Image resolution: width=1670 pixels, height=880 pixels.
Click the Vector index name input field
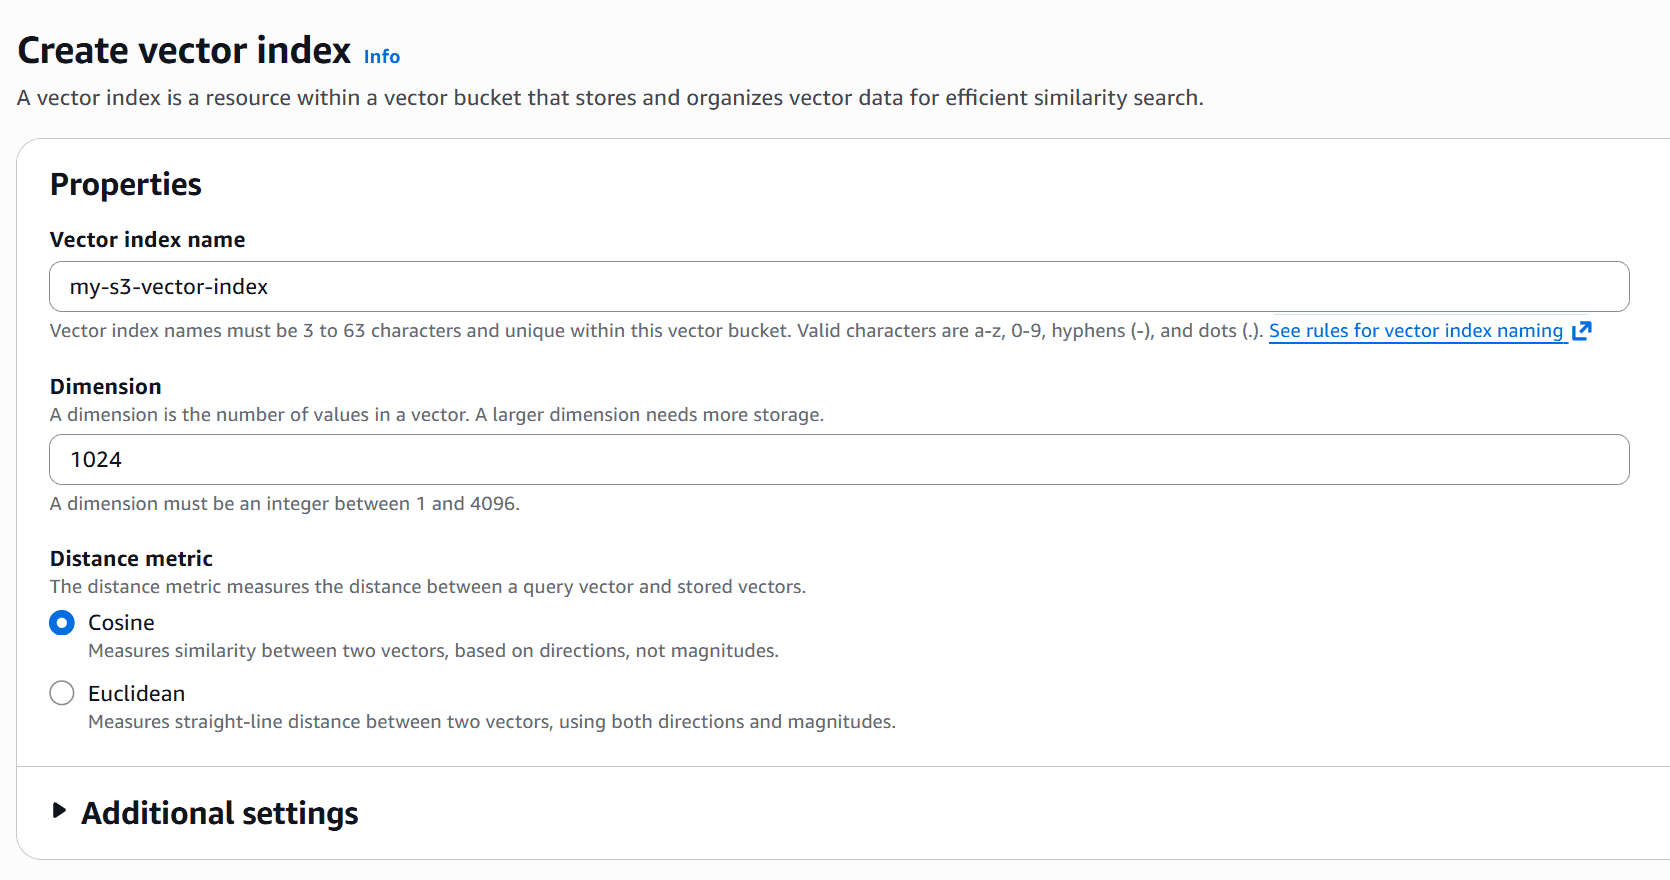coord(838,287)
